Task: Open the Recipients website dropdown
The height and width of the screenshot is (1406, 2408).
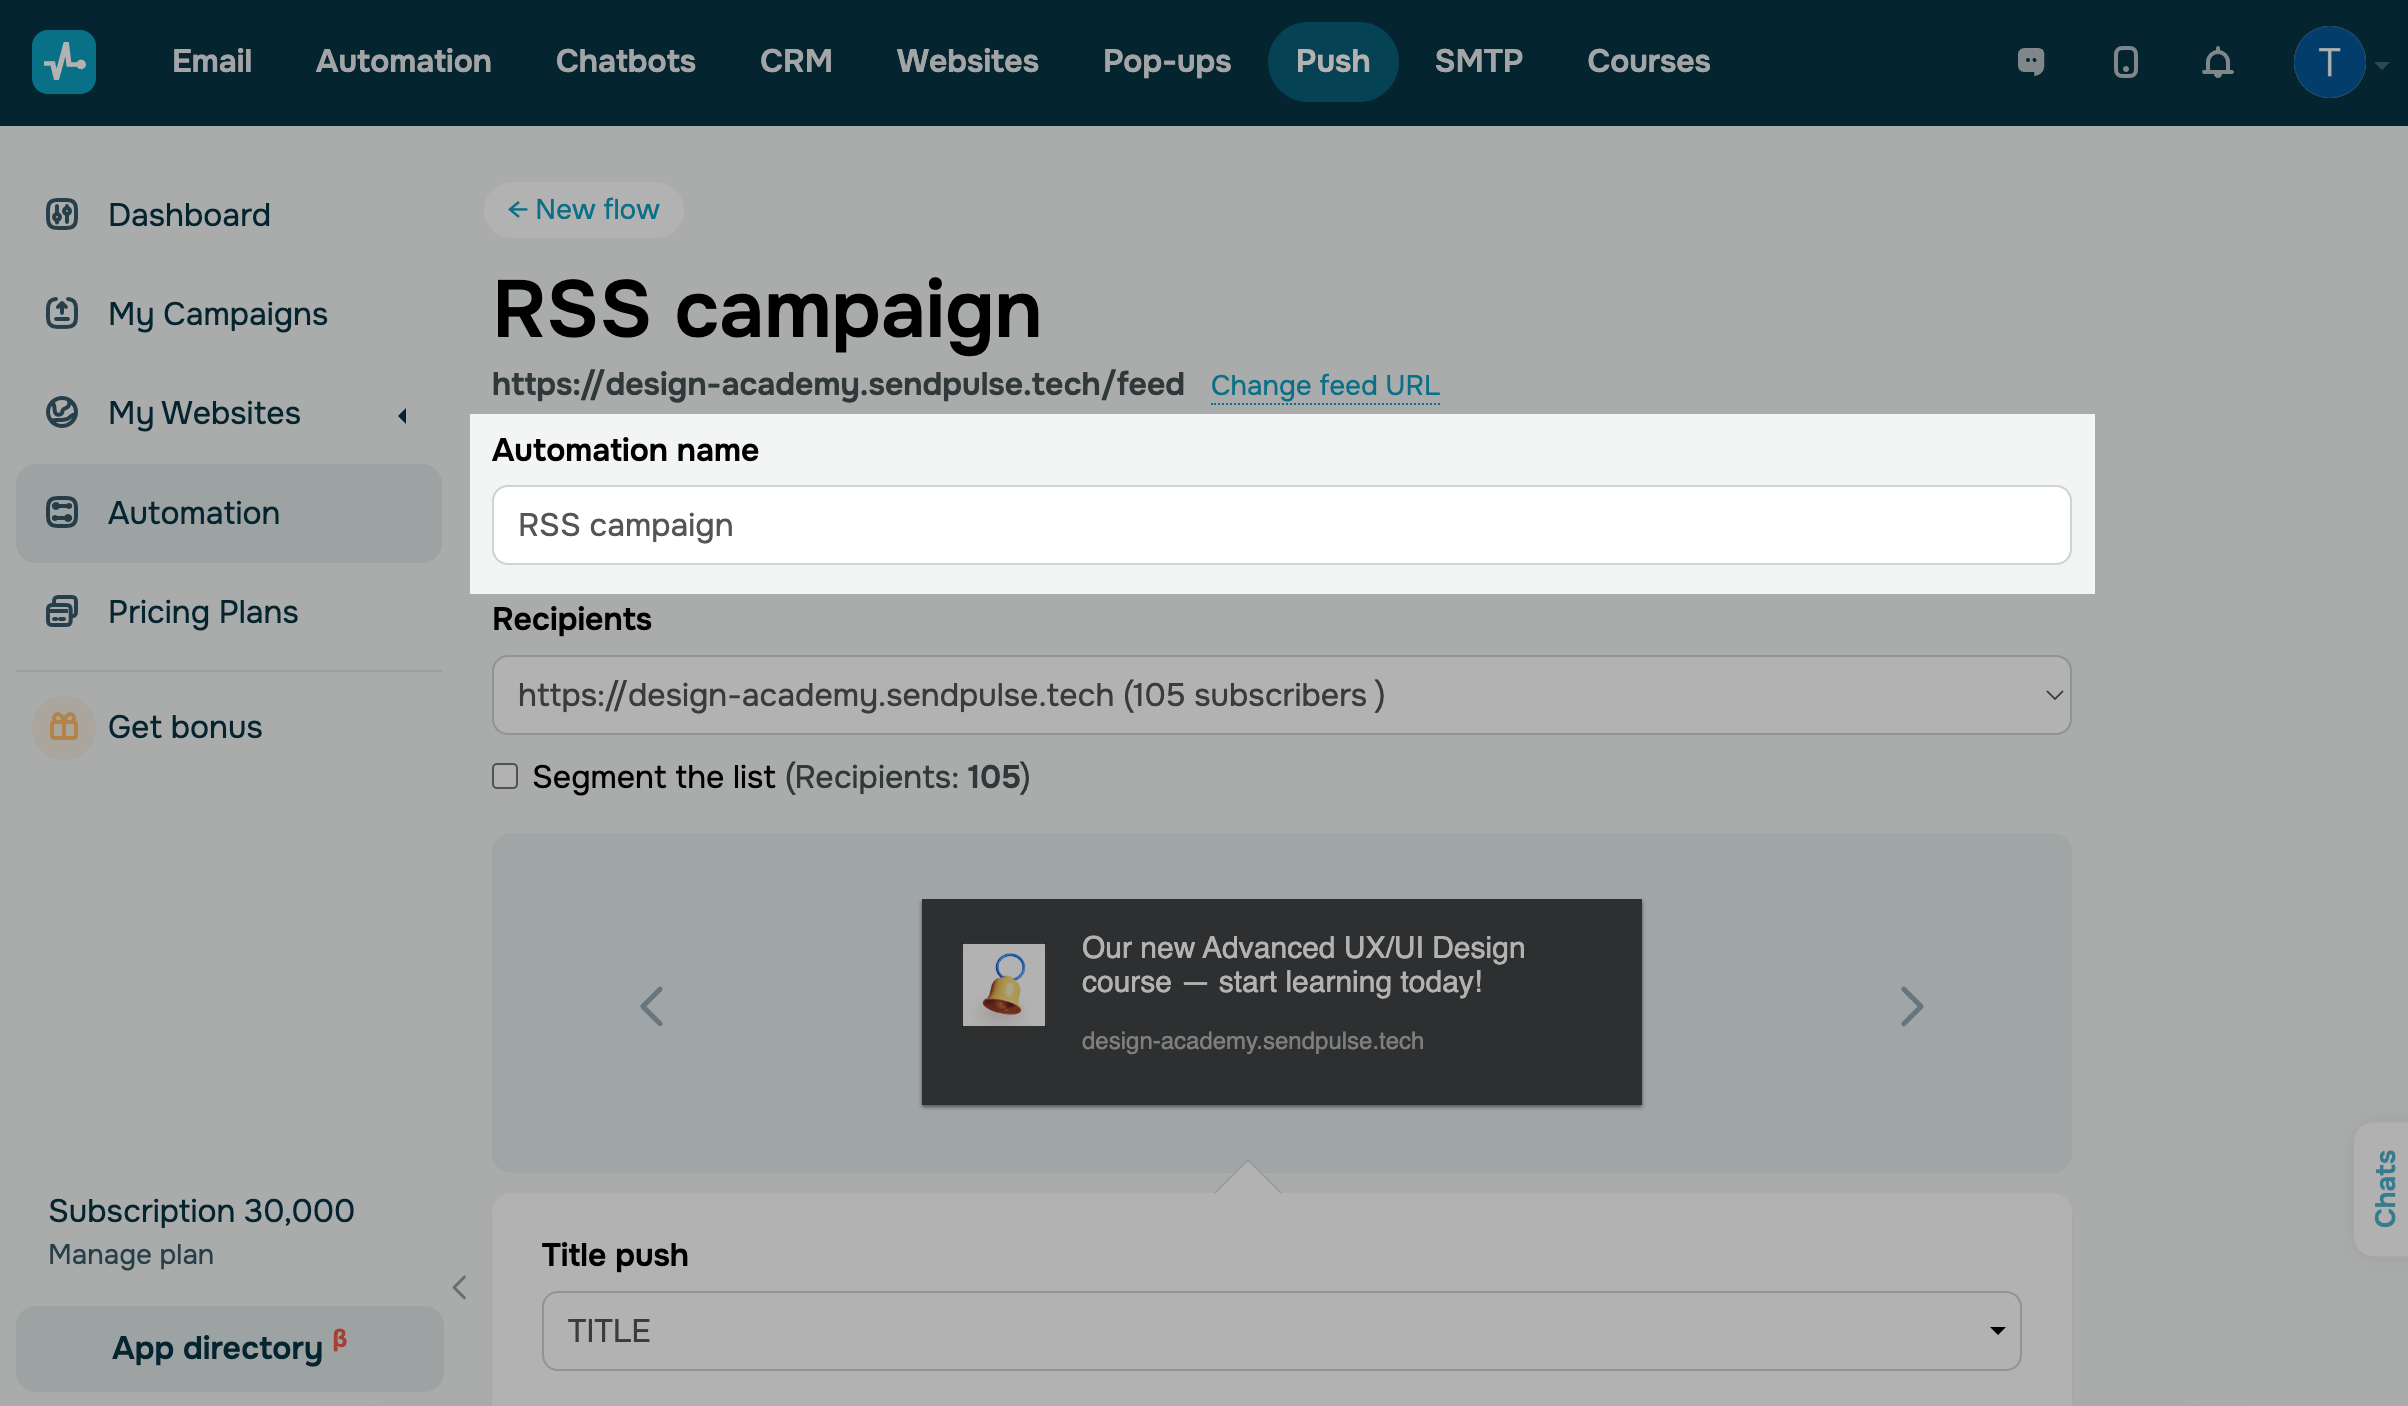Action: [1281, 695]
